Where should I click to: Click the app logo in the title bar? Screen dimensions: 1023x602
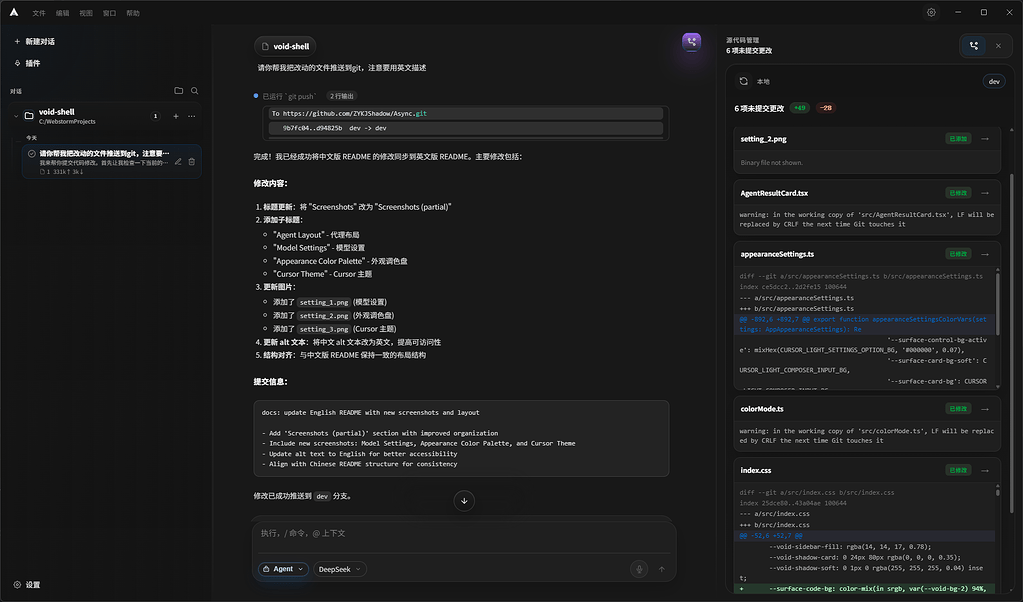click(14, 12)
